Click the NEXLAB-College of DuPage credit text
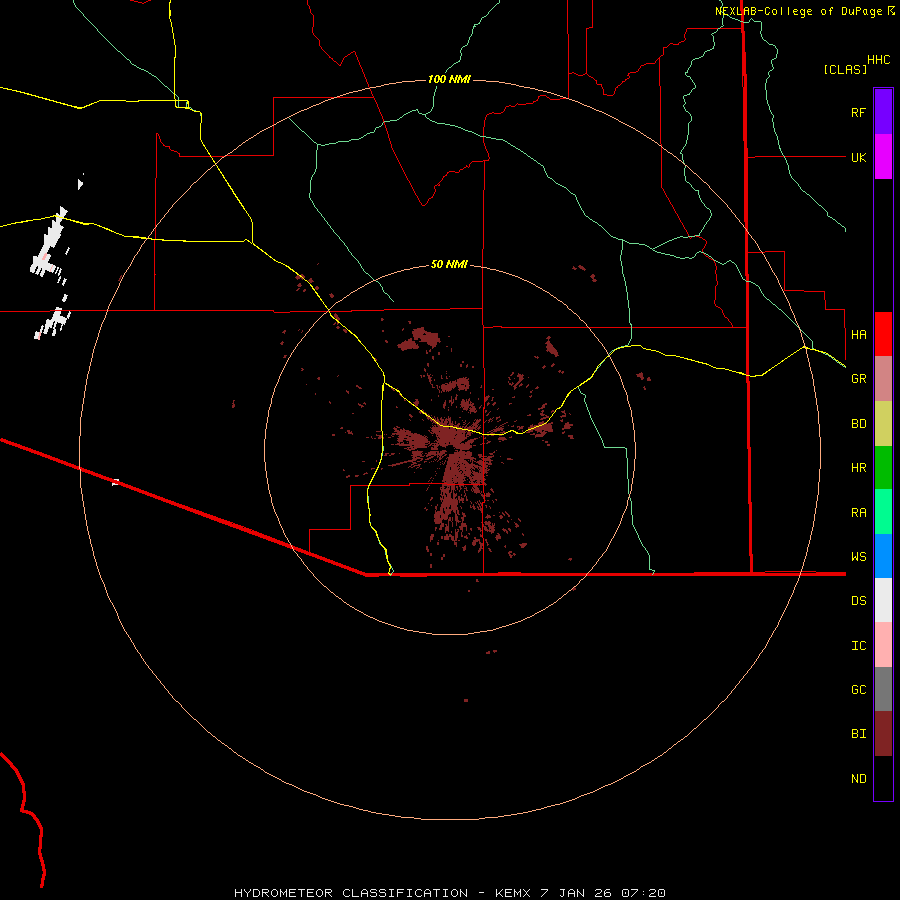 tap(804, 11)
